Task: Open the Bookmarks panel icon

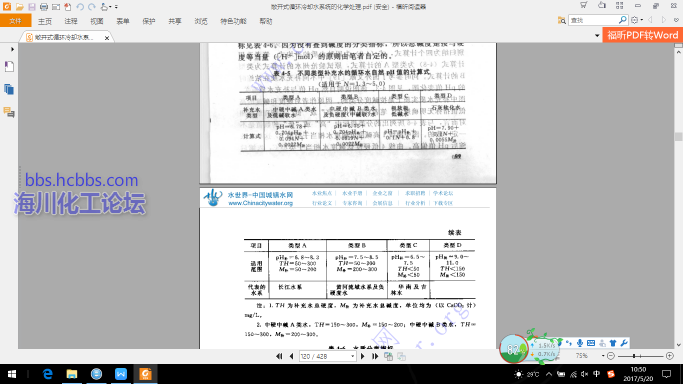Action: pos(9,67)
